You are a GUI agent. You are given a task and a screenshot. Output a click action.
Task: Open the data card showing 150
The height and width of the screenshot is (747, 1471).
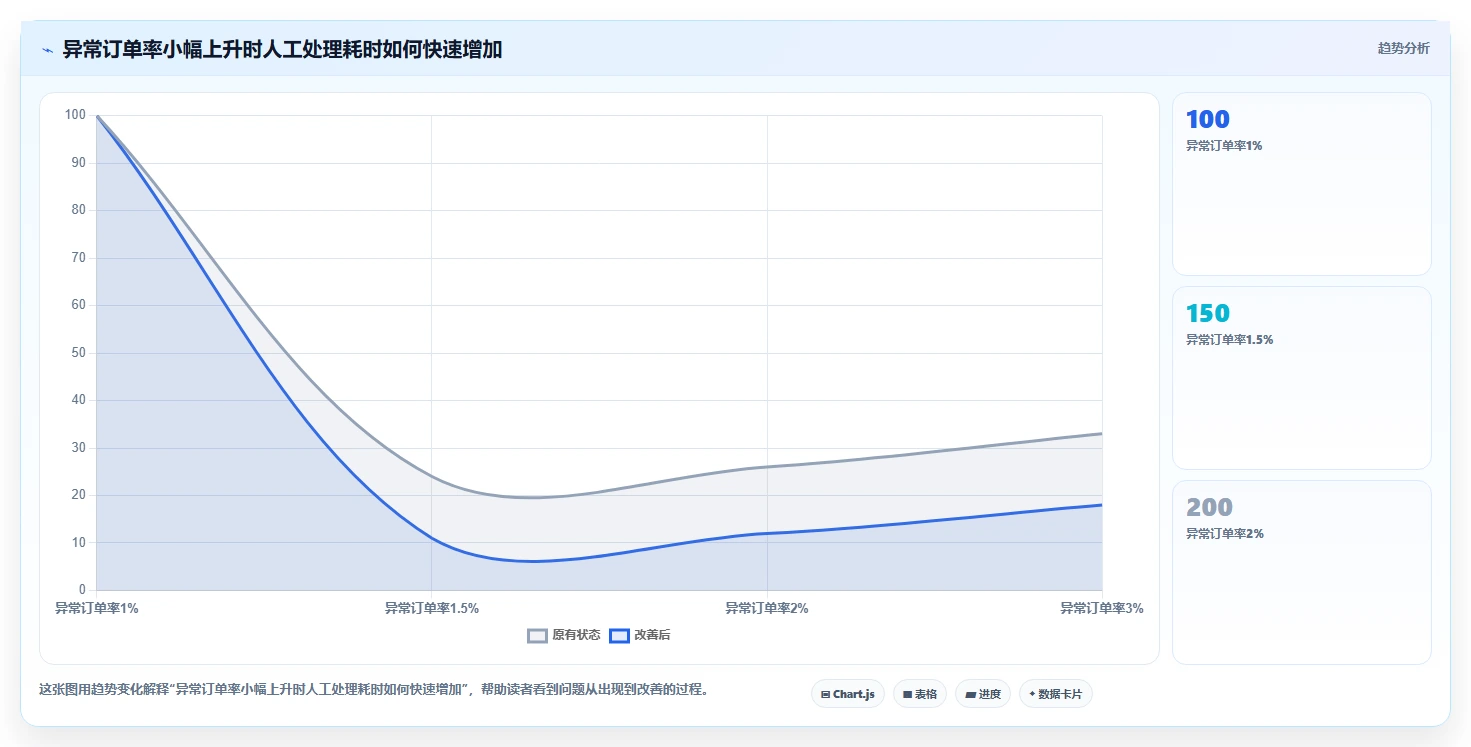[x=1302, y=378]
